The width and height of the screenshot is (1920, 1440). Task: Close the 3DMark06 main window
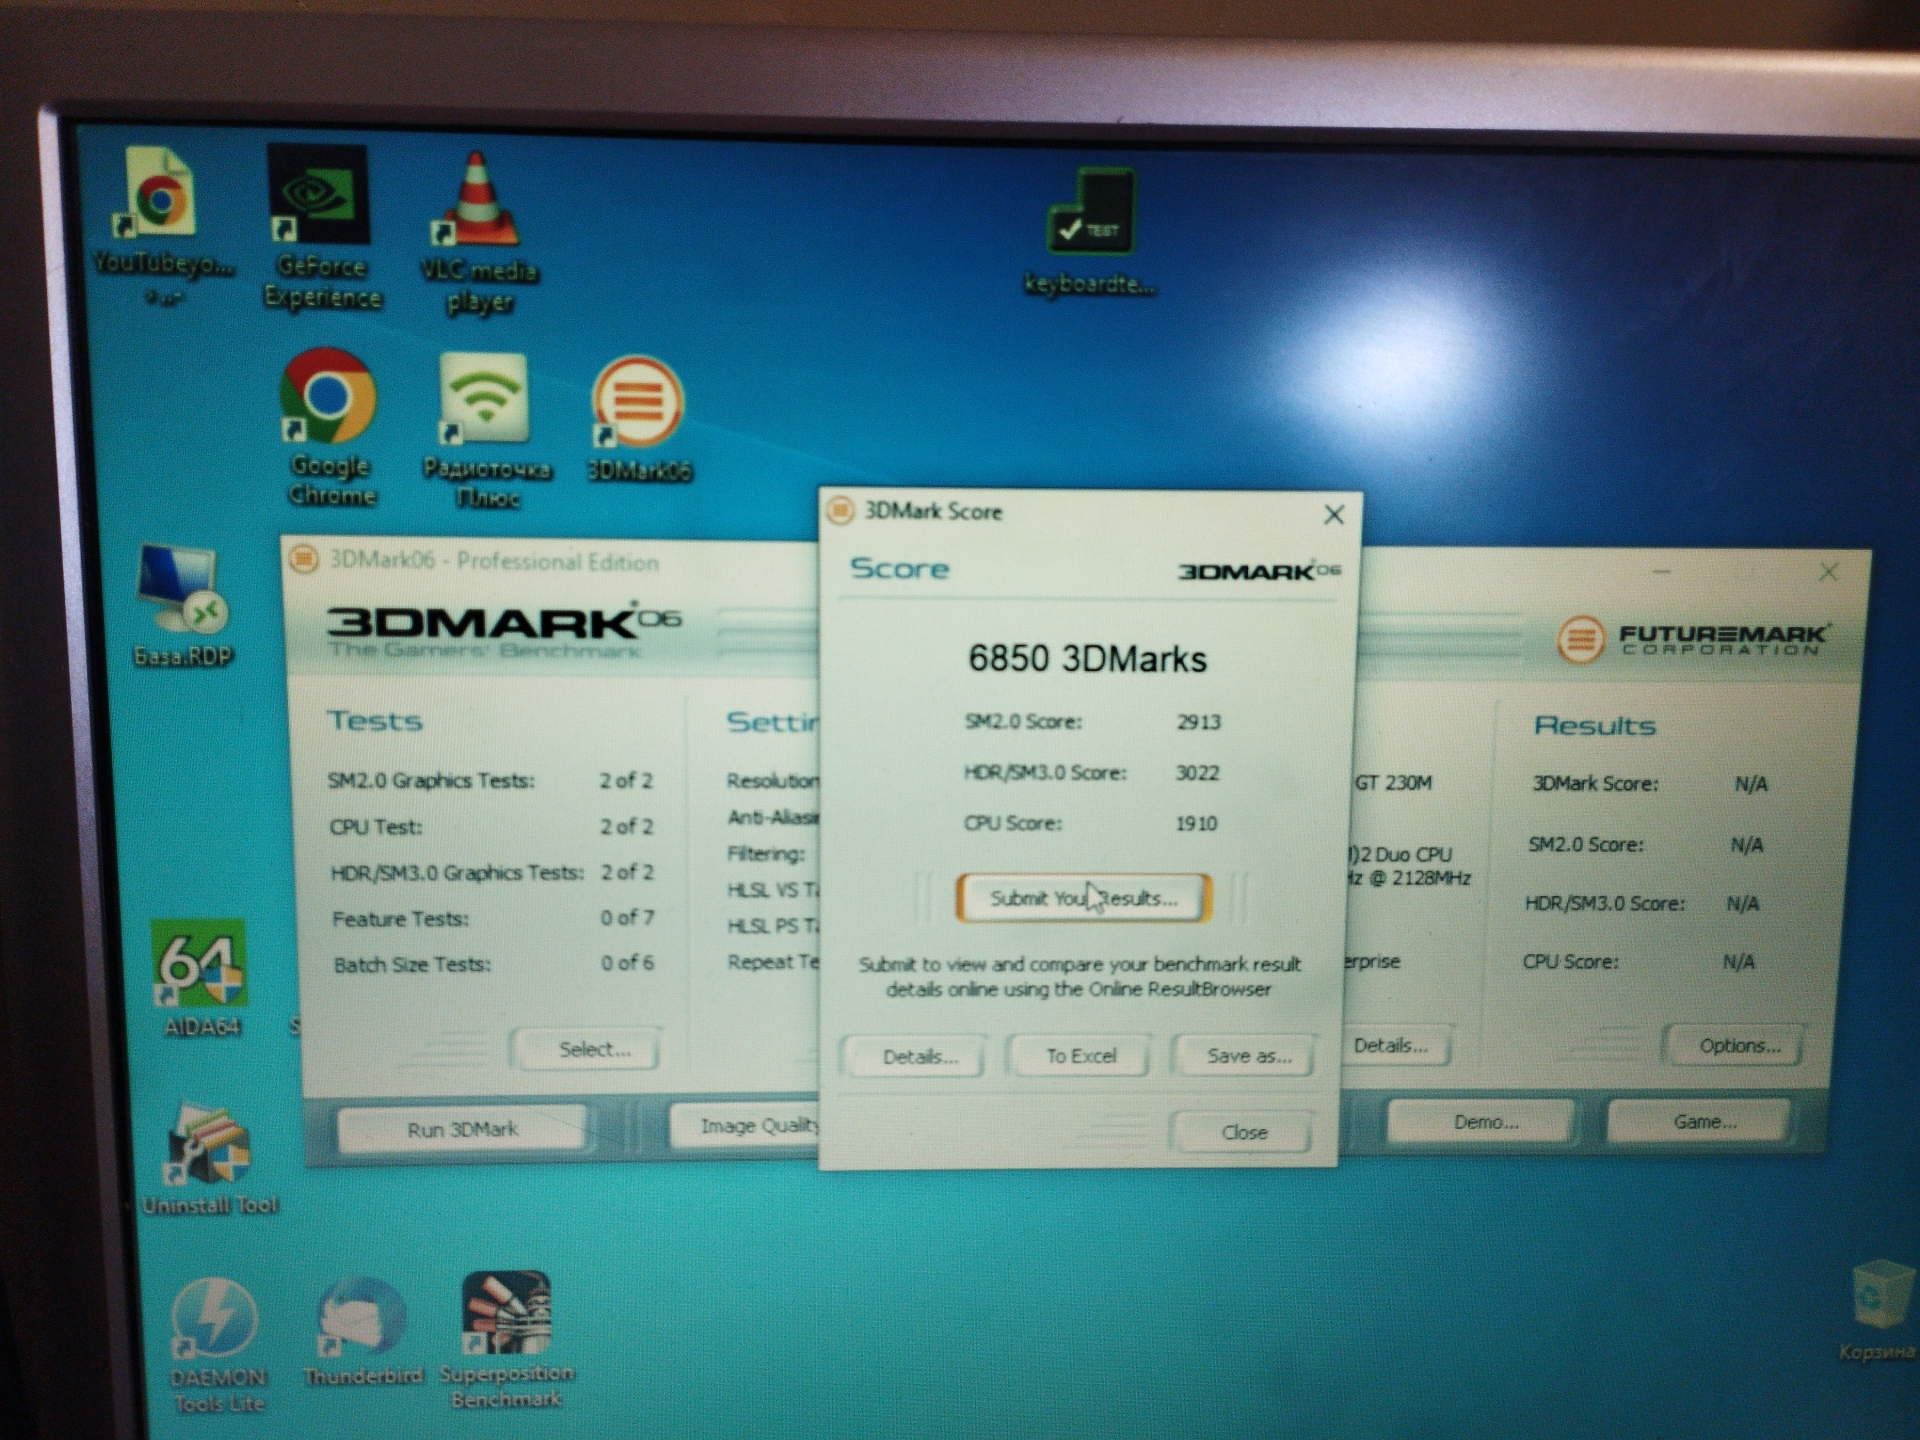coord(1828,572)
